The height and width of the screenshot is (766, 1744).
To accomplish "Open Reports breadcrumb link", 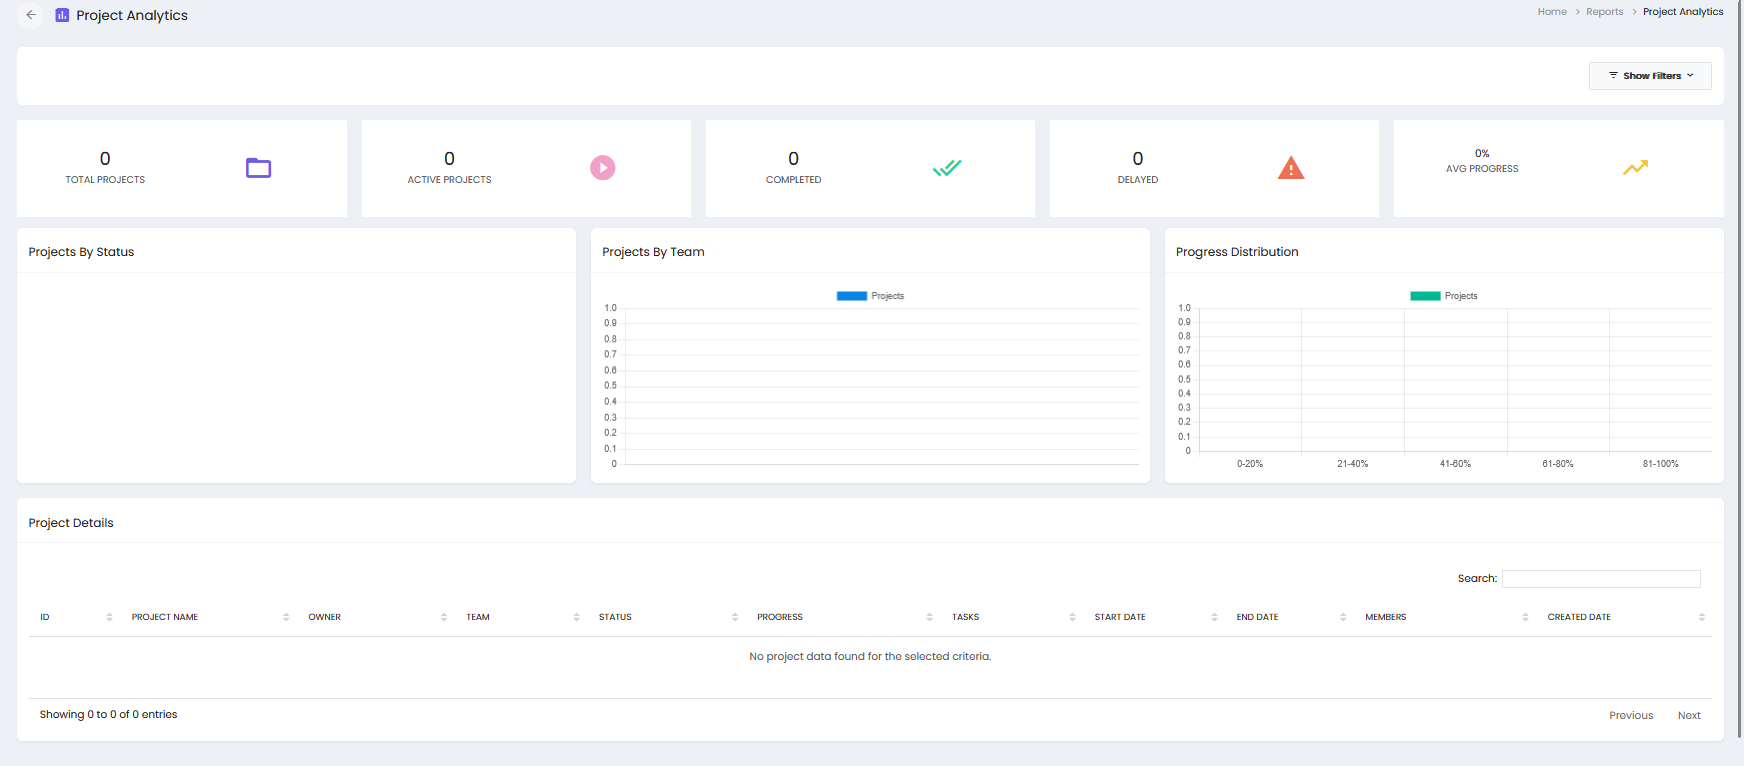I will [x=1605, y=12].
